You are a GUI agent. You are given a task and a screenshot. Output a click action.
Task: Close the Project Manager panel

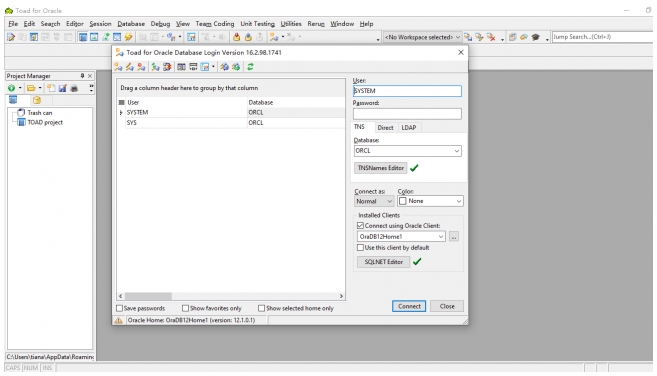coord(90,76)
